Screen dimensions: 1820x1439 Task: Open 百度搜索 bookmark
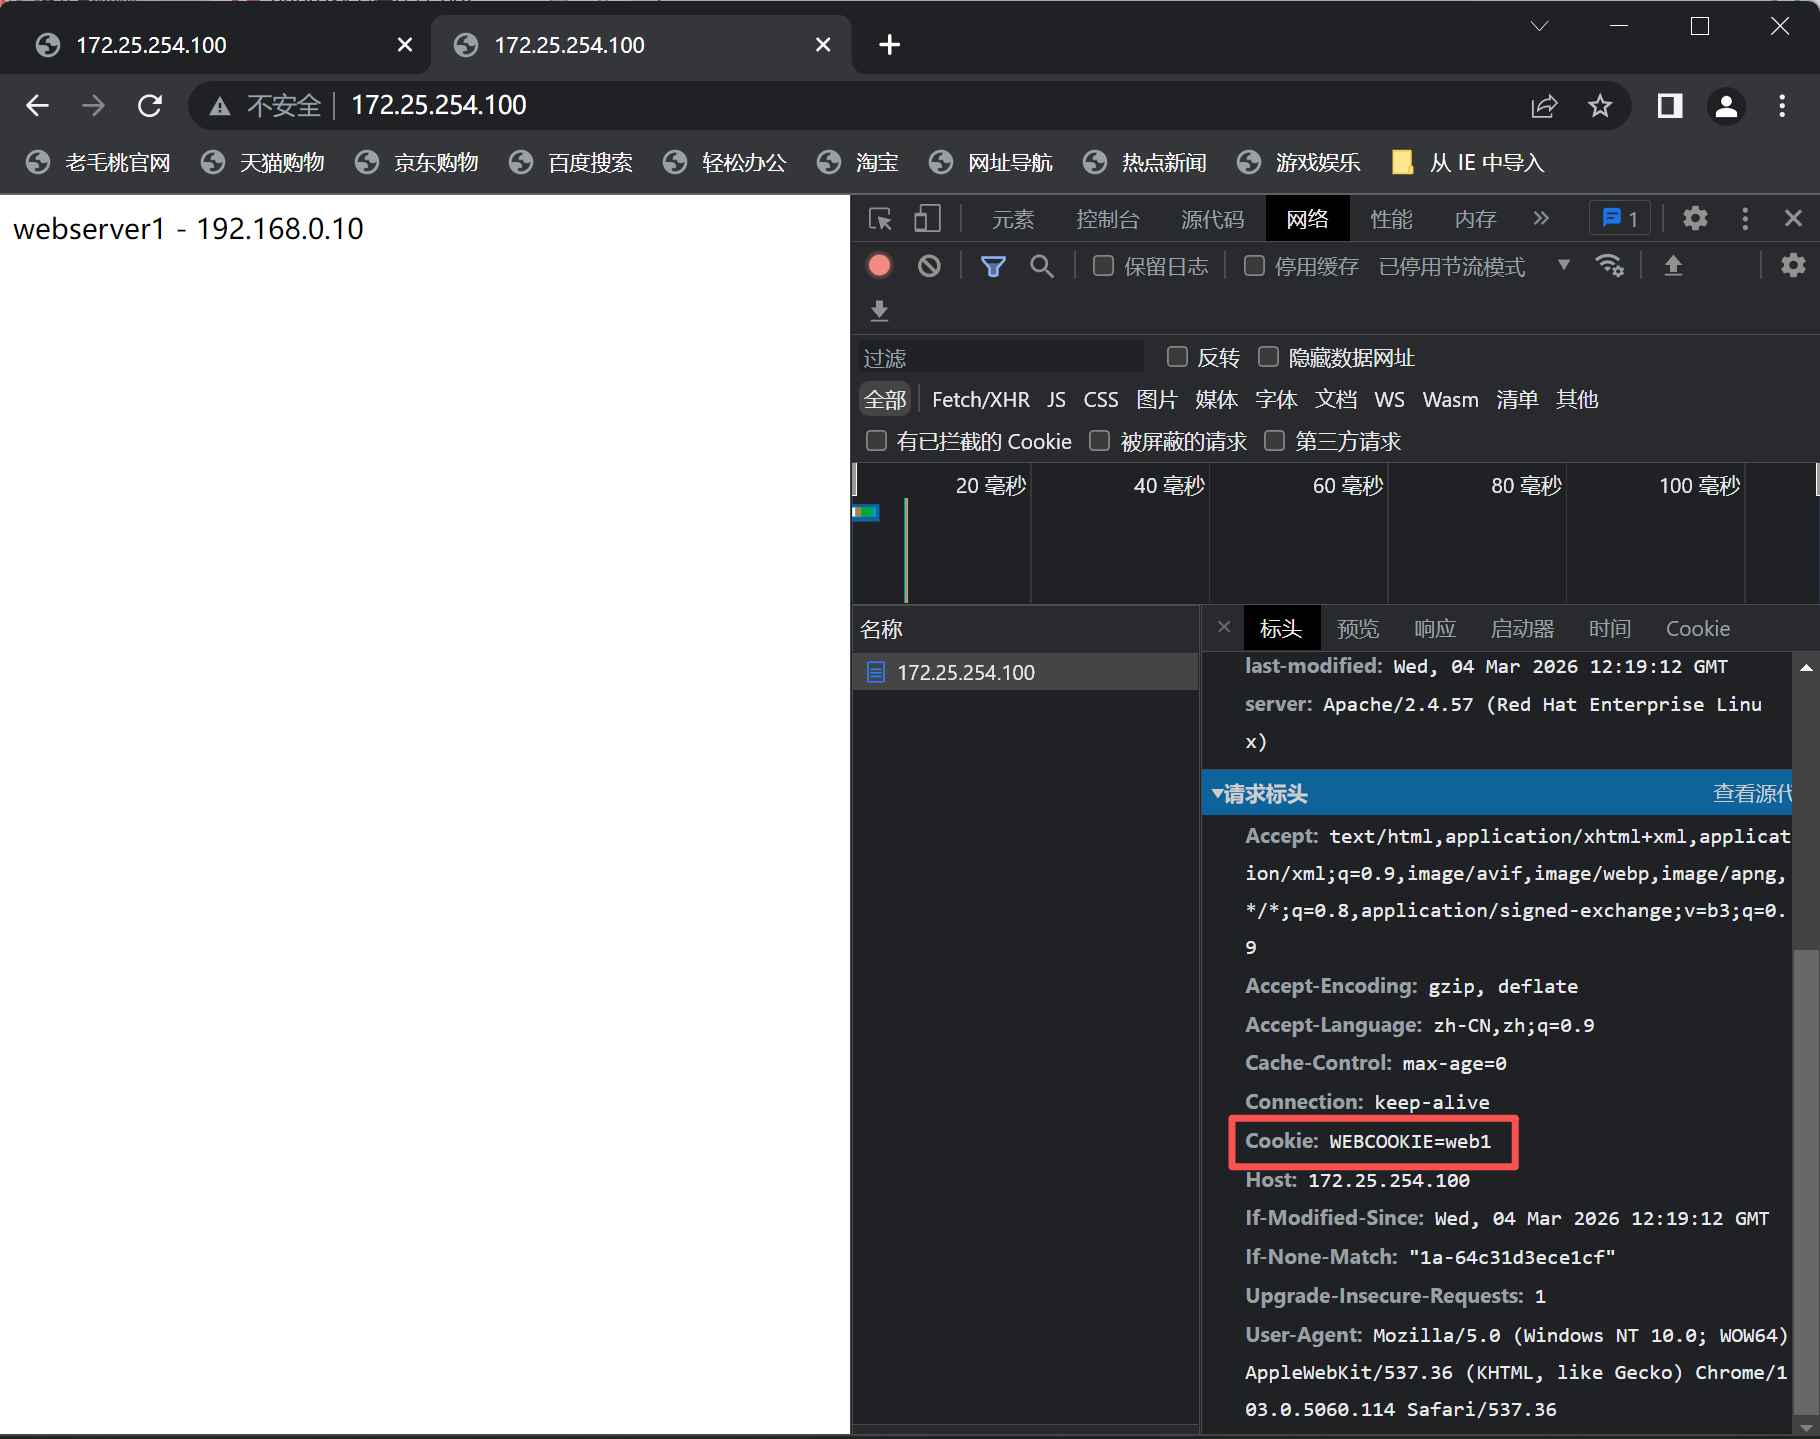click(x=571, y=162)
